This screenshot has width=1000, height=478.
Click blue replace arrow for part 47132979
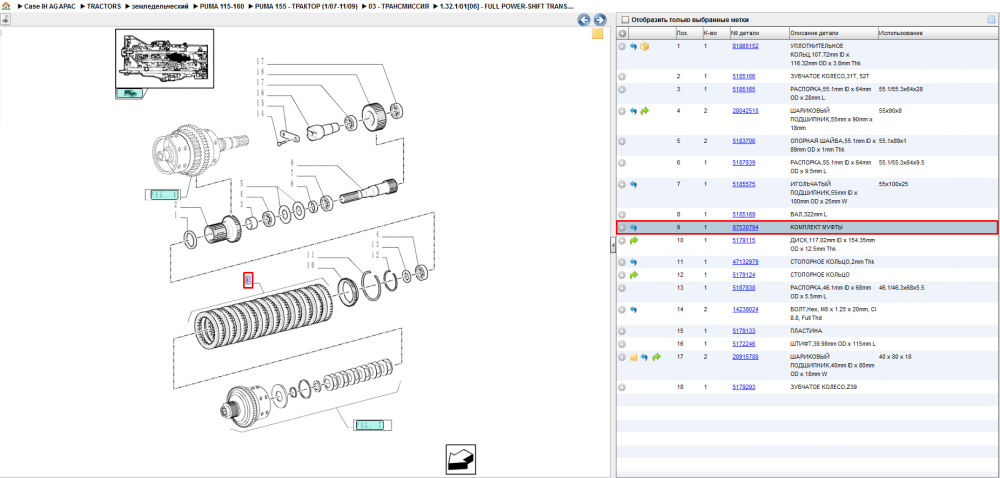633,262
